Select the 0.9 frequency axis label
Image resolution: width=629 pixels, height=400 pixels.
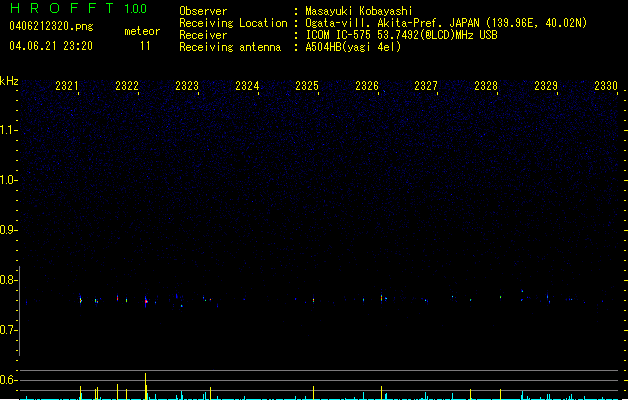point(8,230)
